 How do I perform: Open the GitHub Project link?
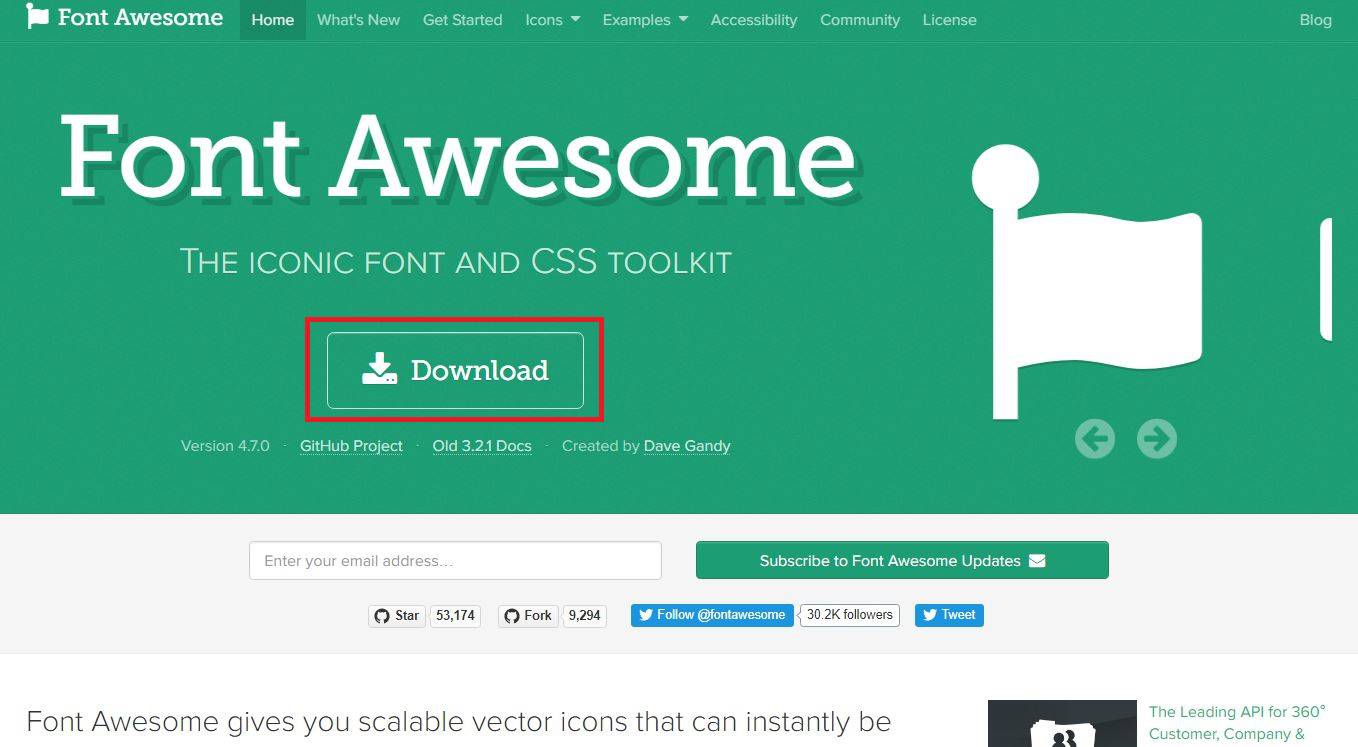pyautogui.click(x=351, y=446)
